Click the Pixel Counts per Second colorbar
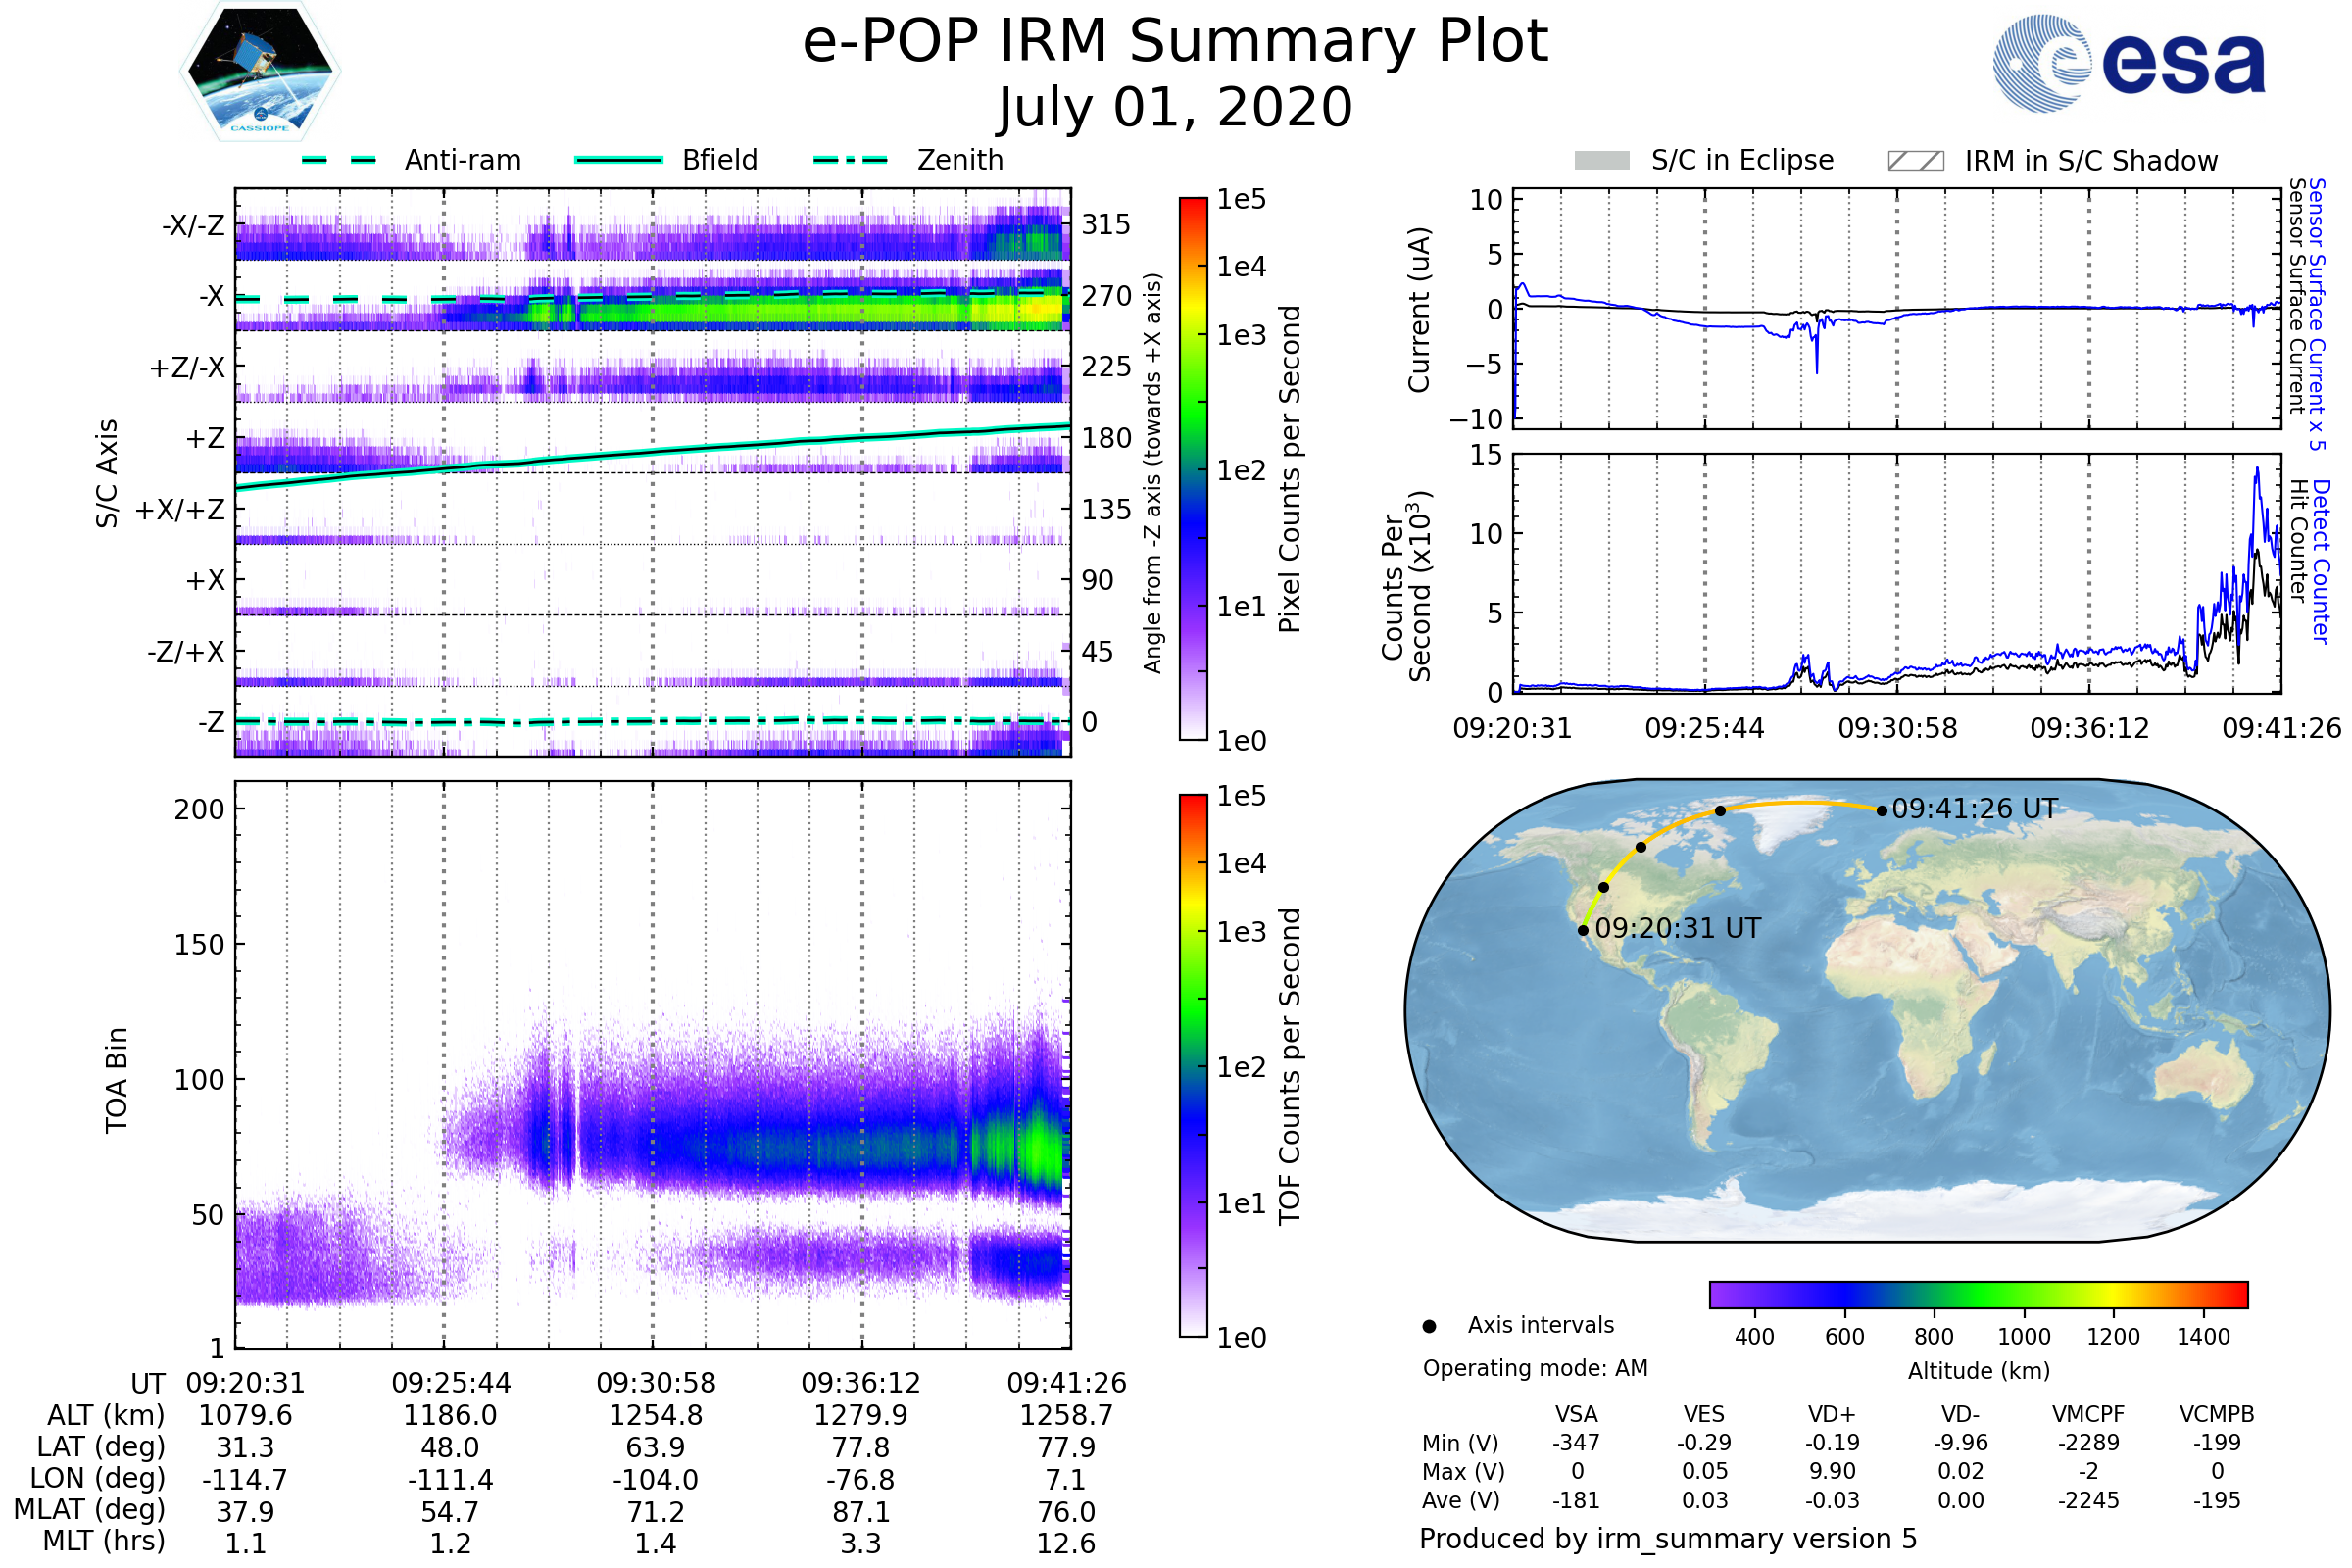This screenshot has height=1568, width=2352. click(x=1193, y=468)
